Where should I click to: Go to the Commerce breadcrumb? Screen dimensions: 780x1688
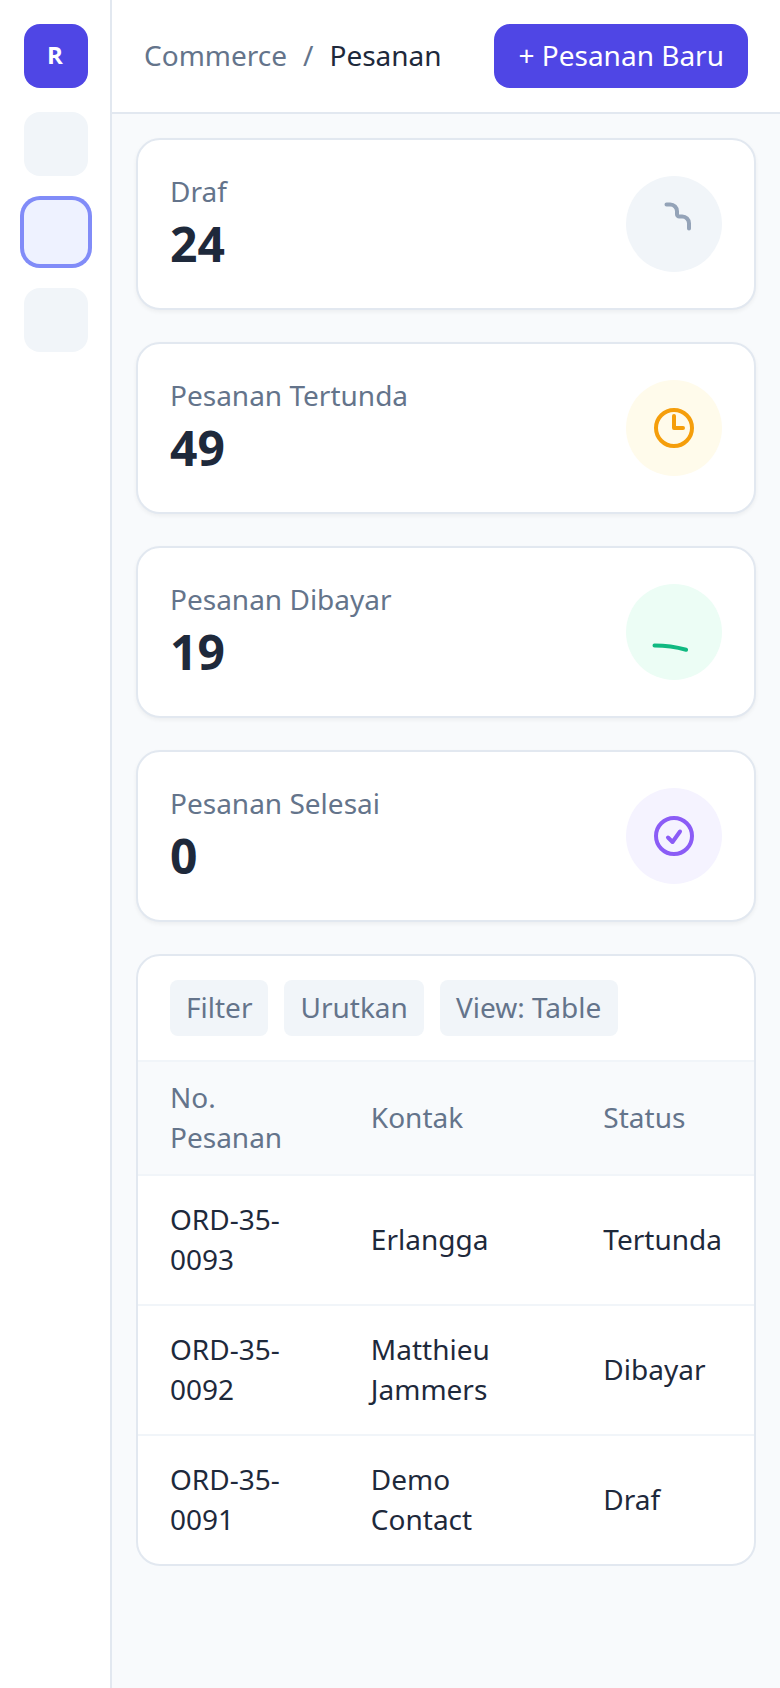(216, 56)
